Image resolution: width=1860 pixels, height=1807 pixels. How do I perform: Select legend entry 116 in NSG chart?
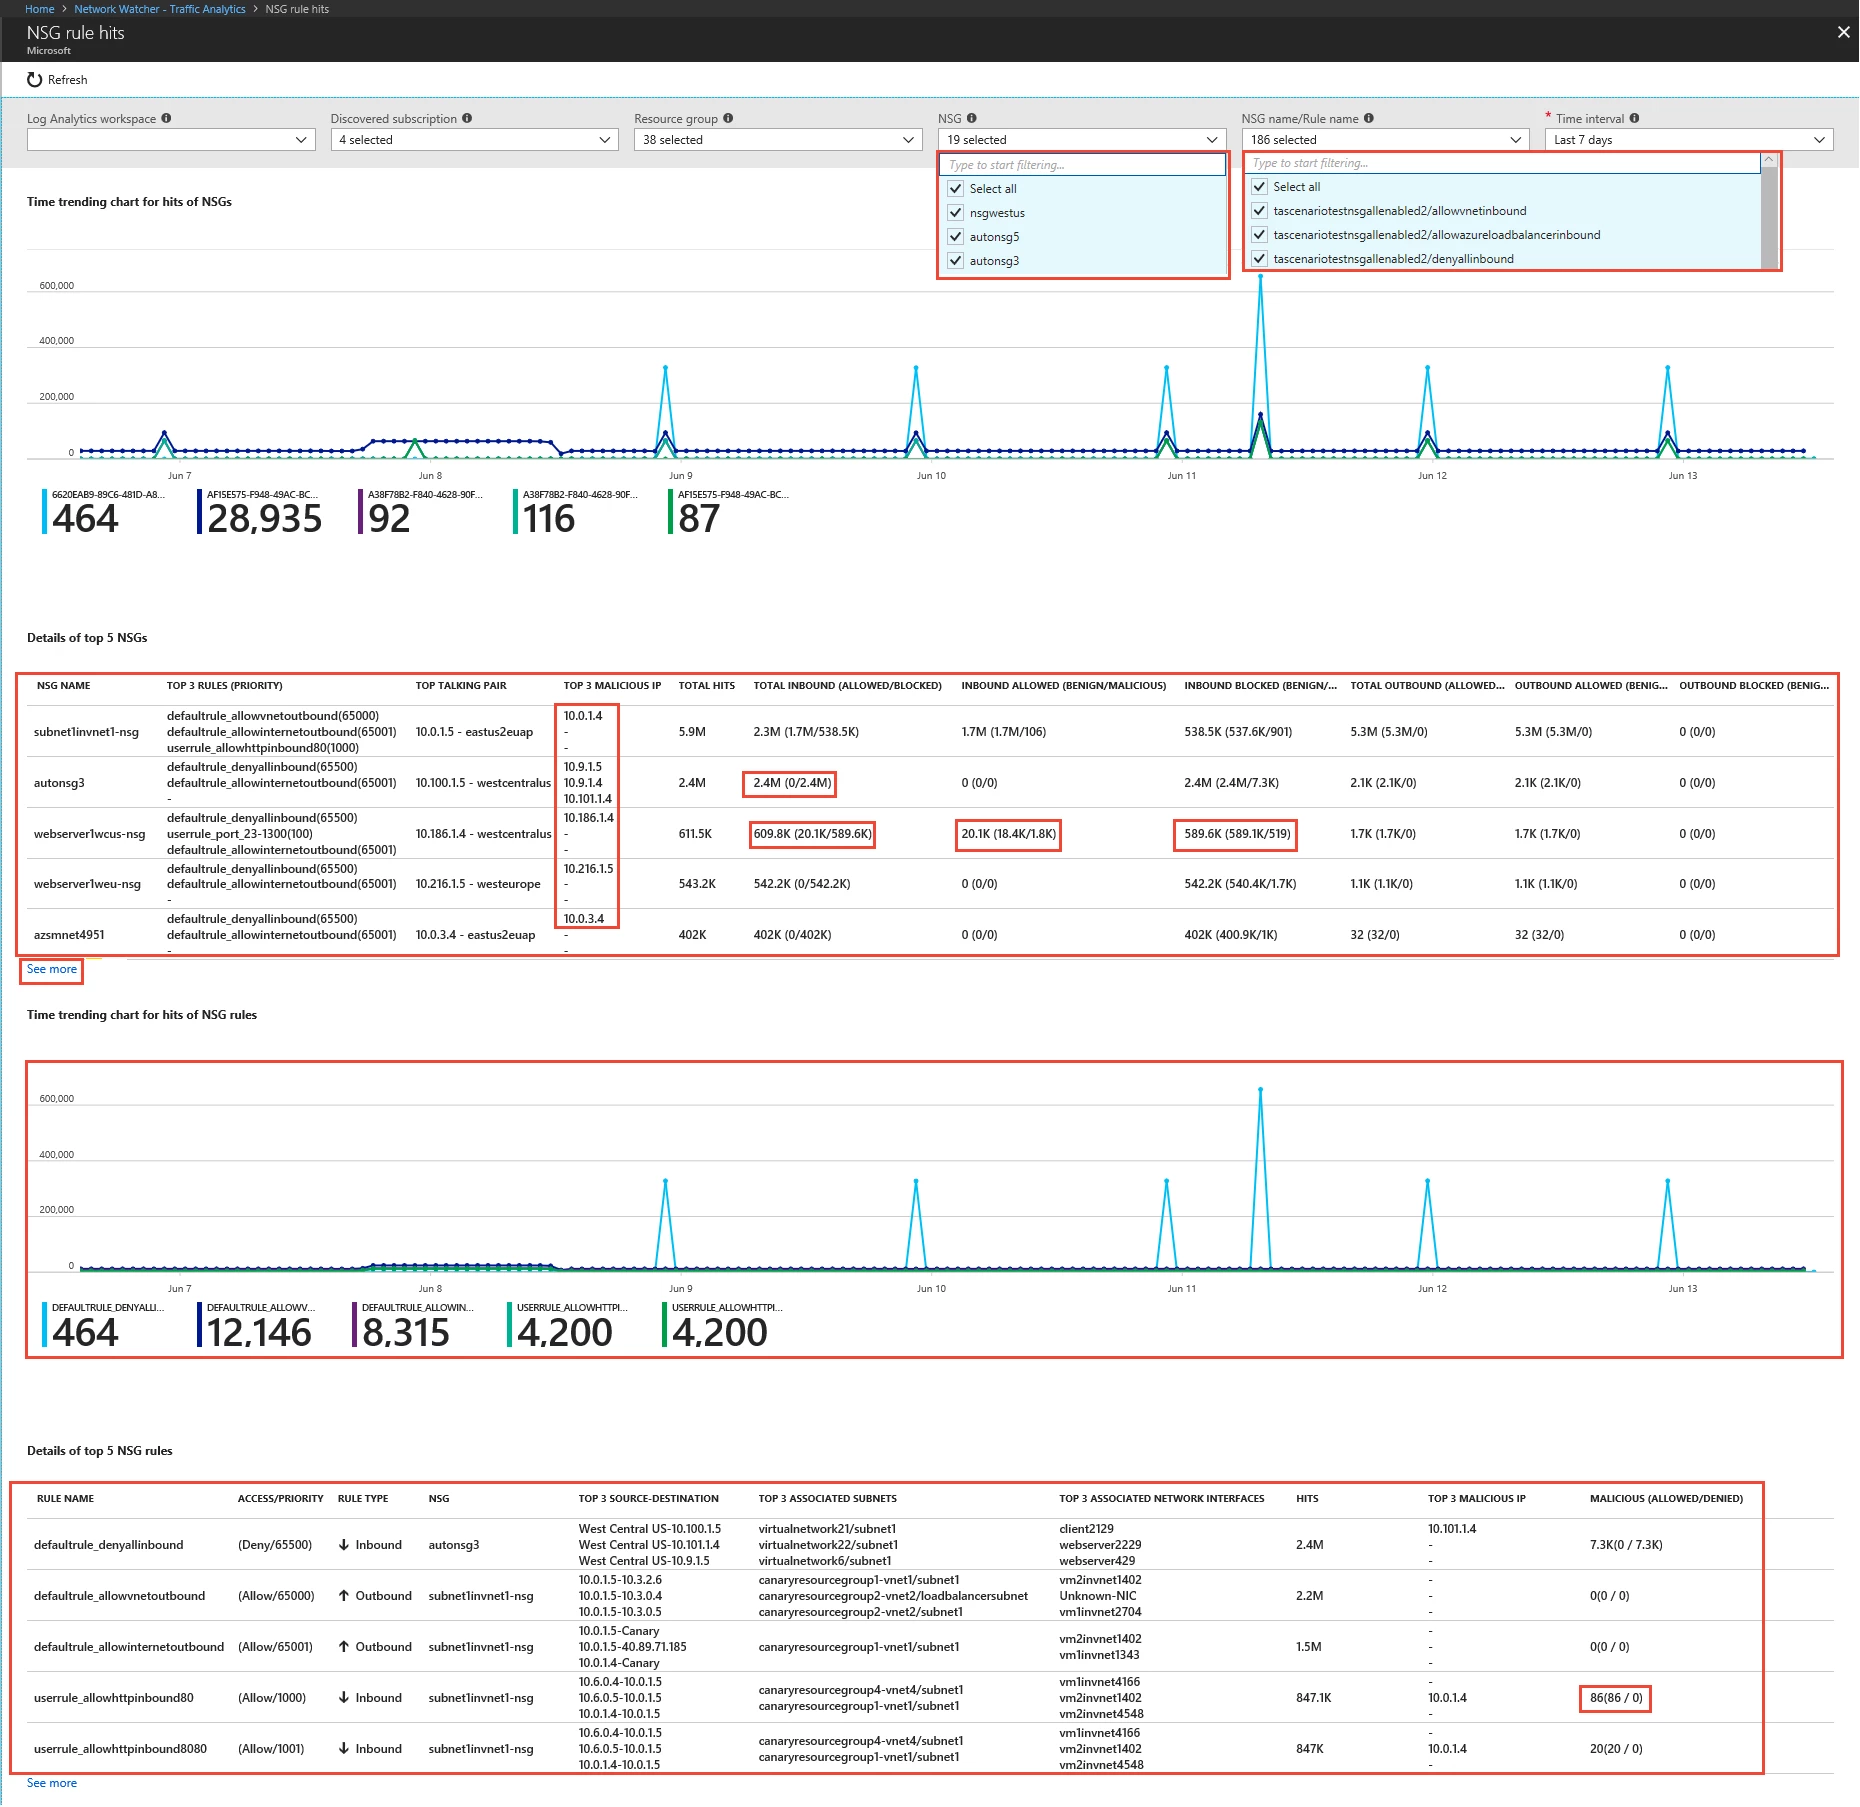tap(576, 512)
